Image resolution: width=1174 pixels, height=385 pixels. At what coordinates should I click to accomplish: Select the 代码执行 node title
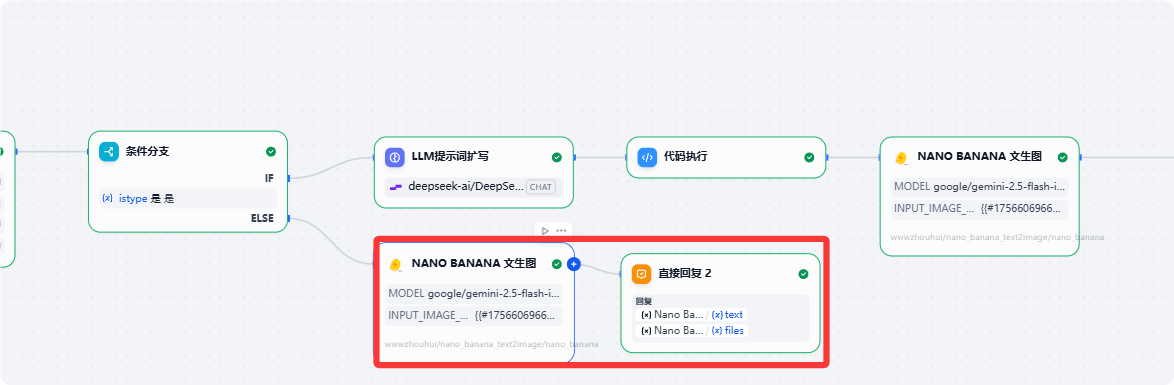coord(686,157)
